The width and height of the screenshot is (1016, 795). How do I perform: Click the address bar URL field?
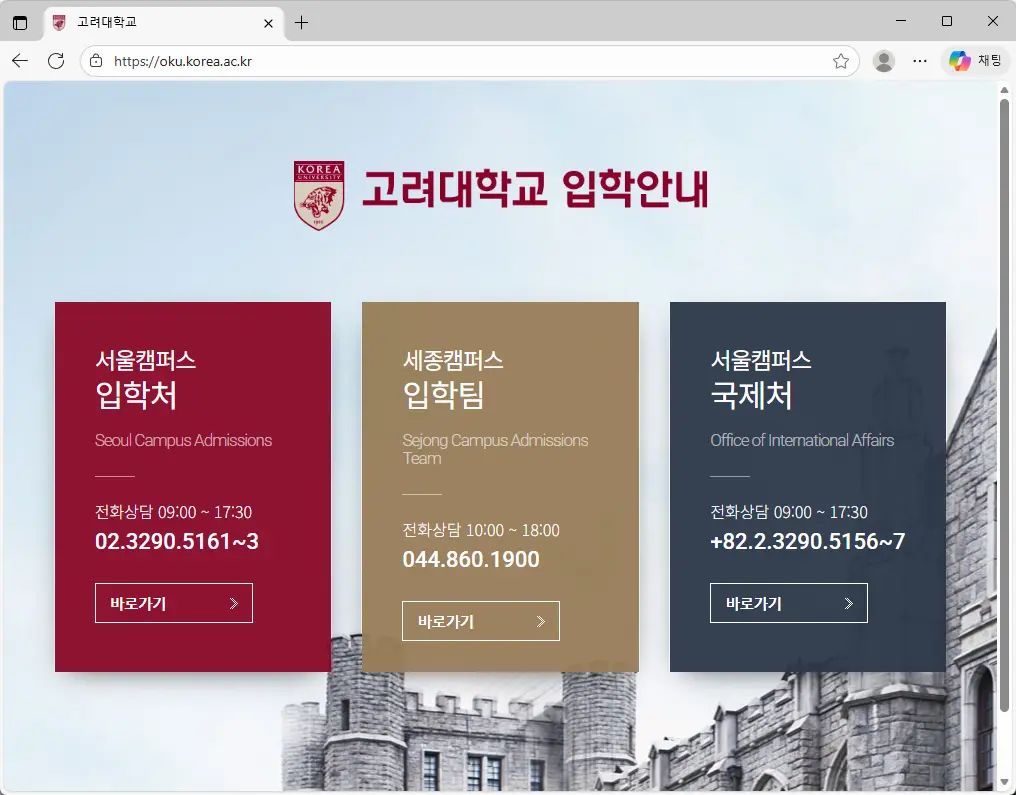click(400, 60)
